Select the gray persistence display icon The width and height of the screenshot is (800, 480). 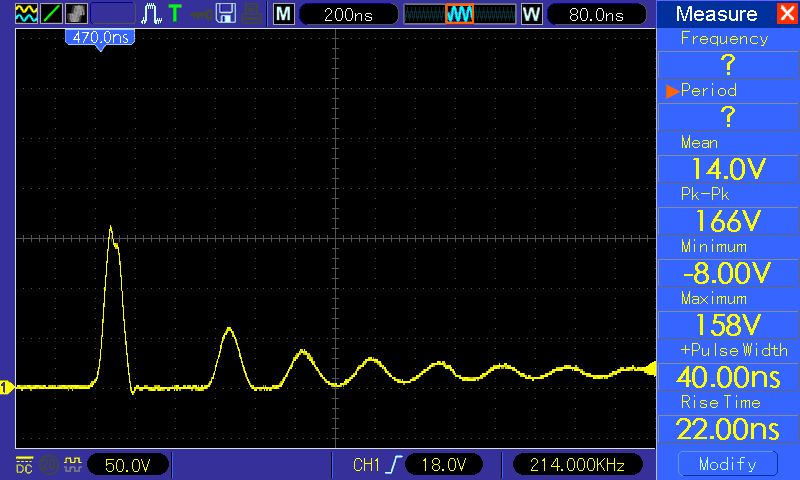pos(76,13)
